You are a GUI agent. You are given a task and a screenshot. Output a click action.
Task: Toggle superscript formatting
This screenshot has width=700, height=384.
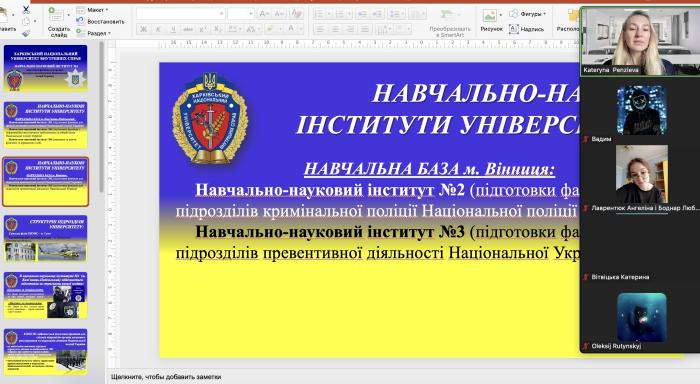coord(203,29)
